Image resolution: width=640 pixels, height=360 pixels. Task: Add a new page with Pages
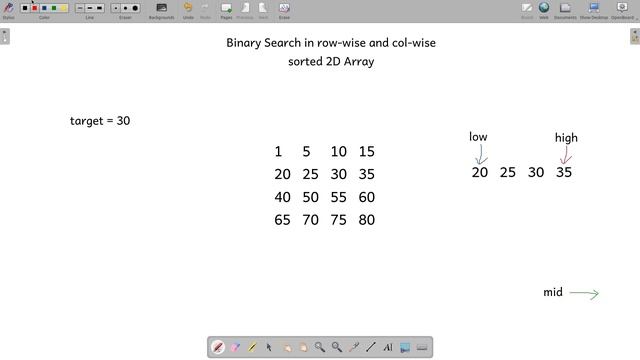[226, 10]
